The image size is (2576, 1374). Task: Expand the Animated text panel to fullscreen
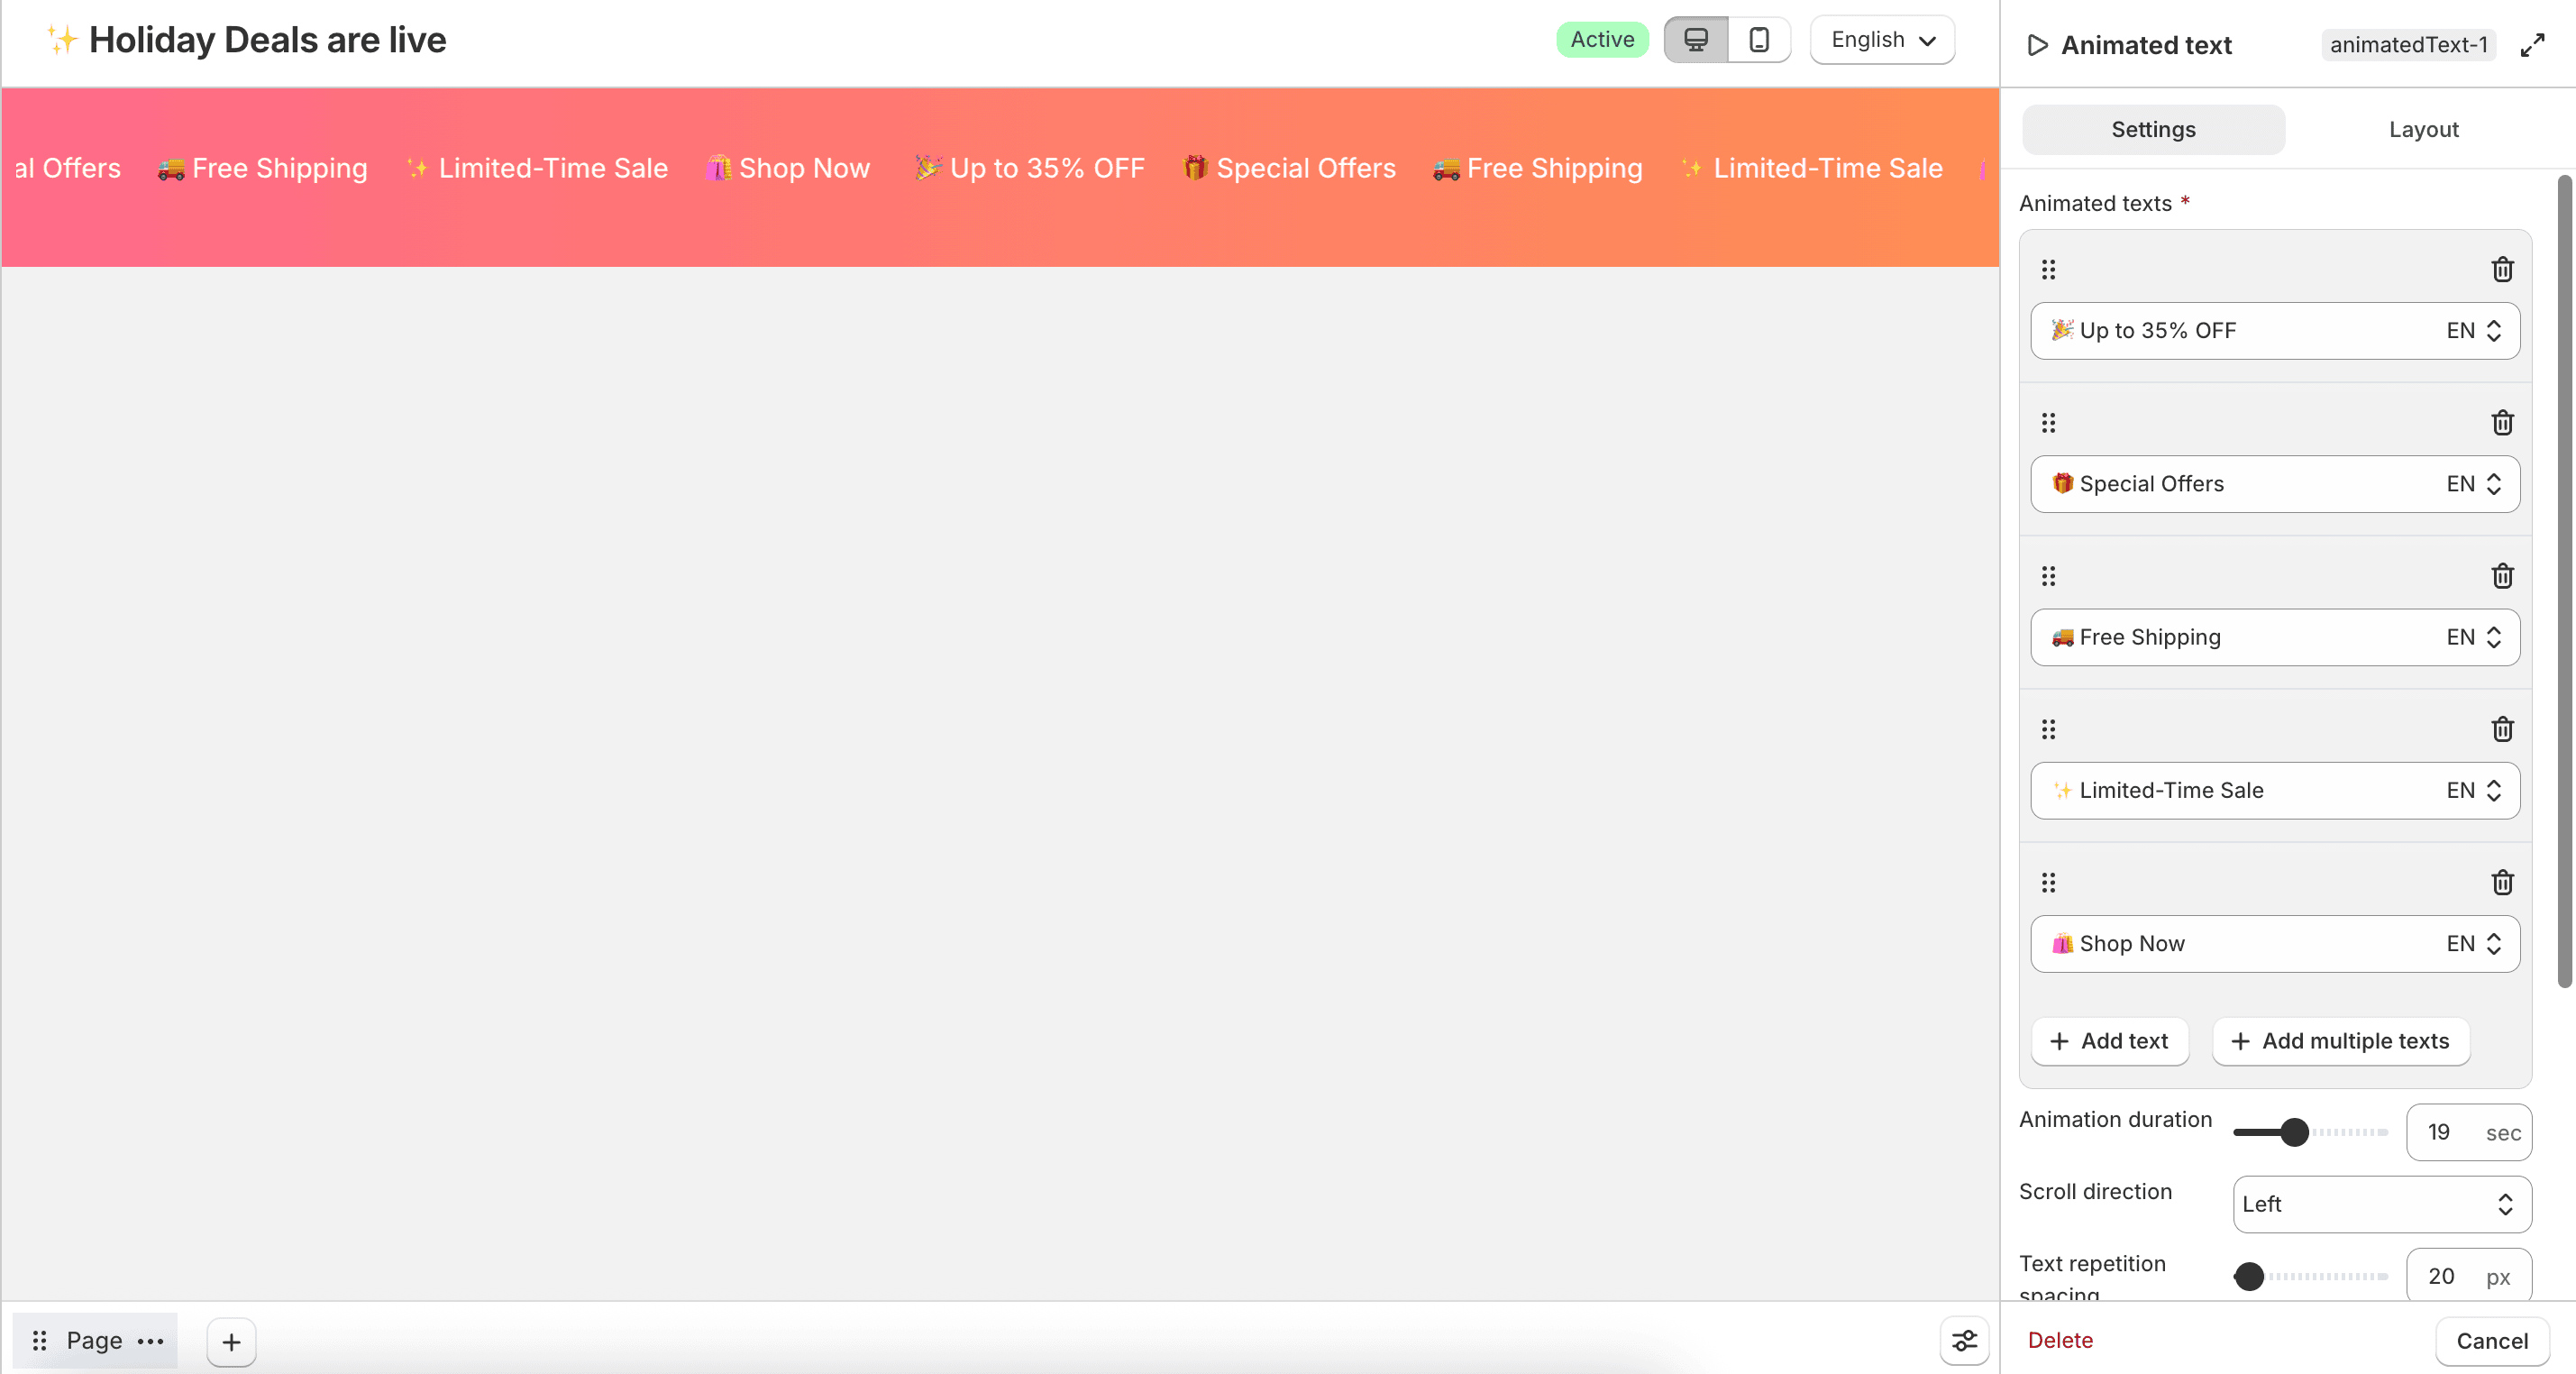pos(2532,45)
